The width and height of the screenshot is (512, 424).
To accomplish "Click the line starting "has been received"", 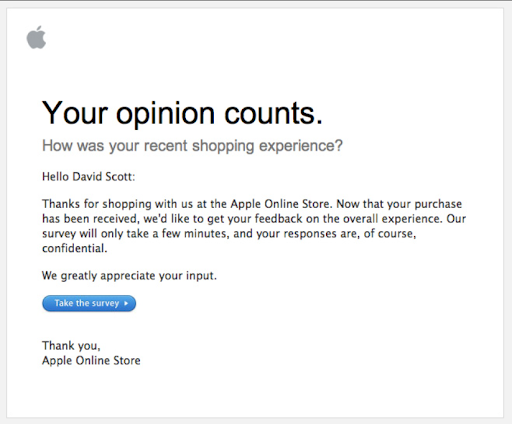I will tap(254, 219).
